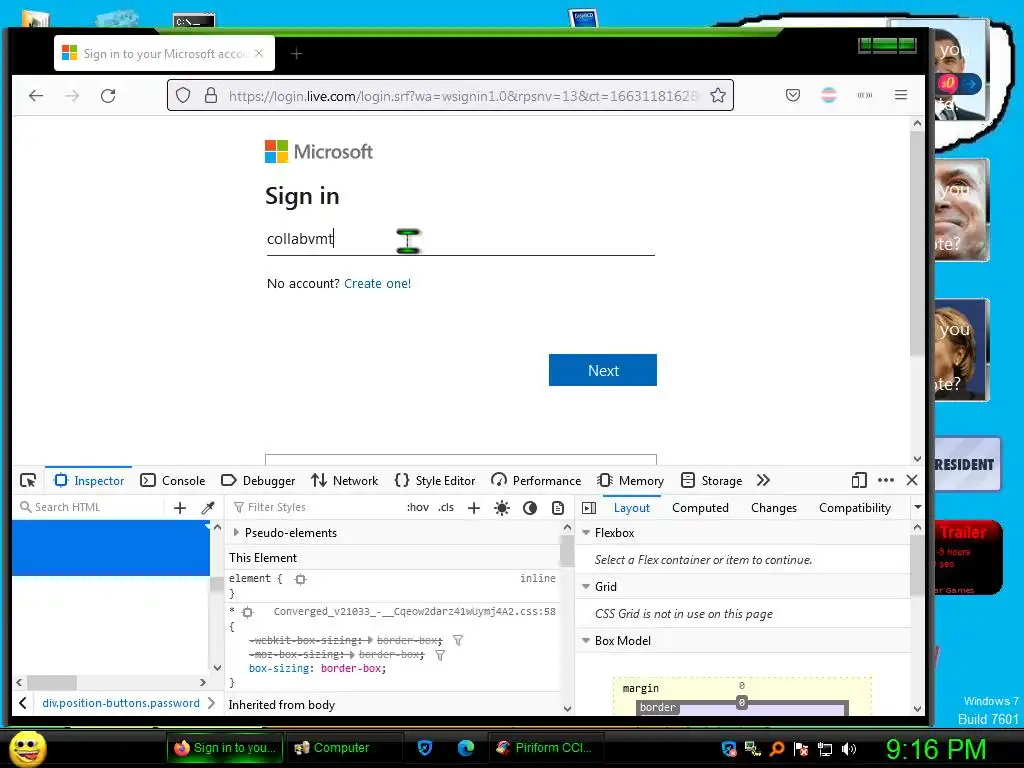Click the Next sign-in button
The width and height of the screenshot is (1024, 768).
tap(603, 370)
